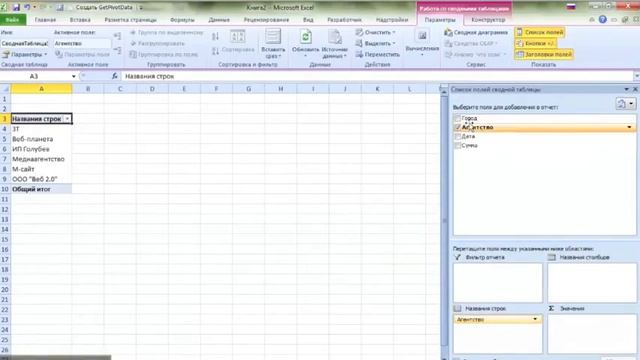The width and height of the screenshot is (640, 360).
Task: Click the fx insert function icon
Action: tap(115, 76)
